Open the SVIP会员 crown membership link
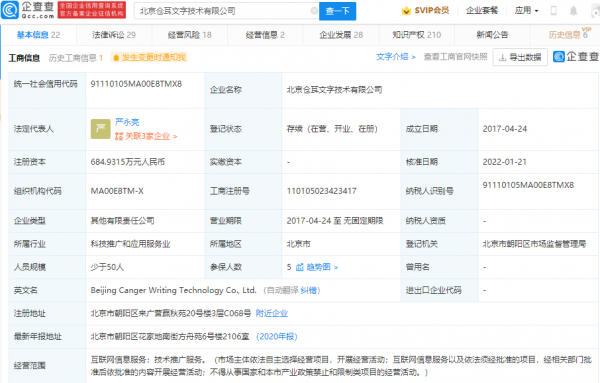Image resolution: width=600 pixels, height=383 pixels. point(426,11)
